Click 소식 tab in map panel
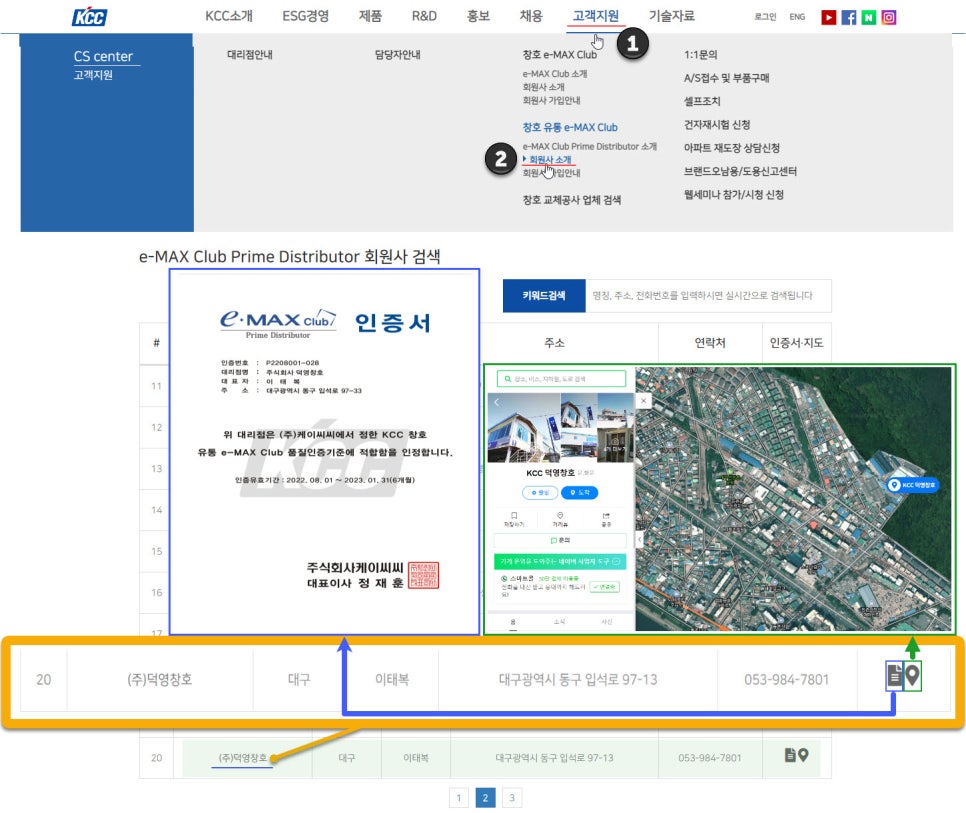This screenshot has height=813, width=966. [559, 622]
